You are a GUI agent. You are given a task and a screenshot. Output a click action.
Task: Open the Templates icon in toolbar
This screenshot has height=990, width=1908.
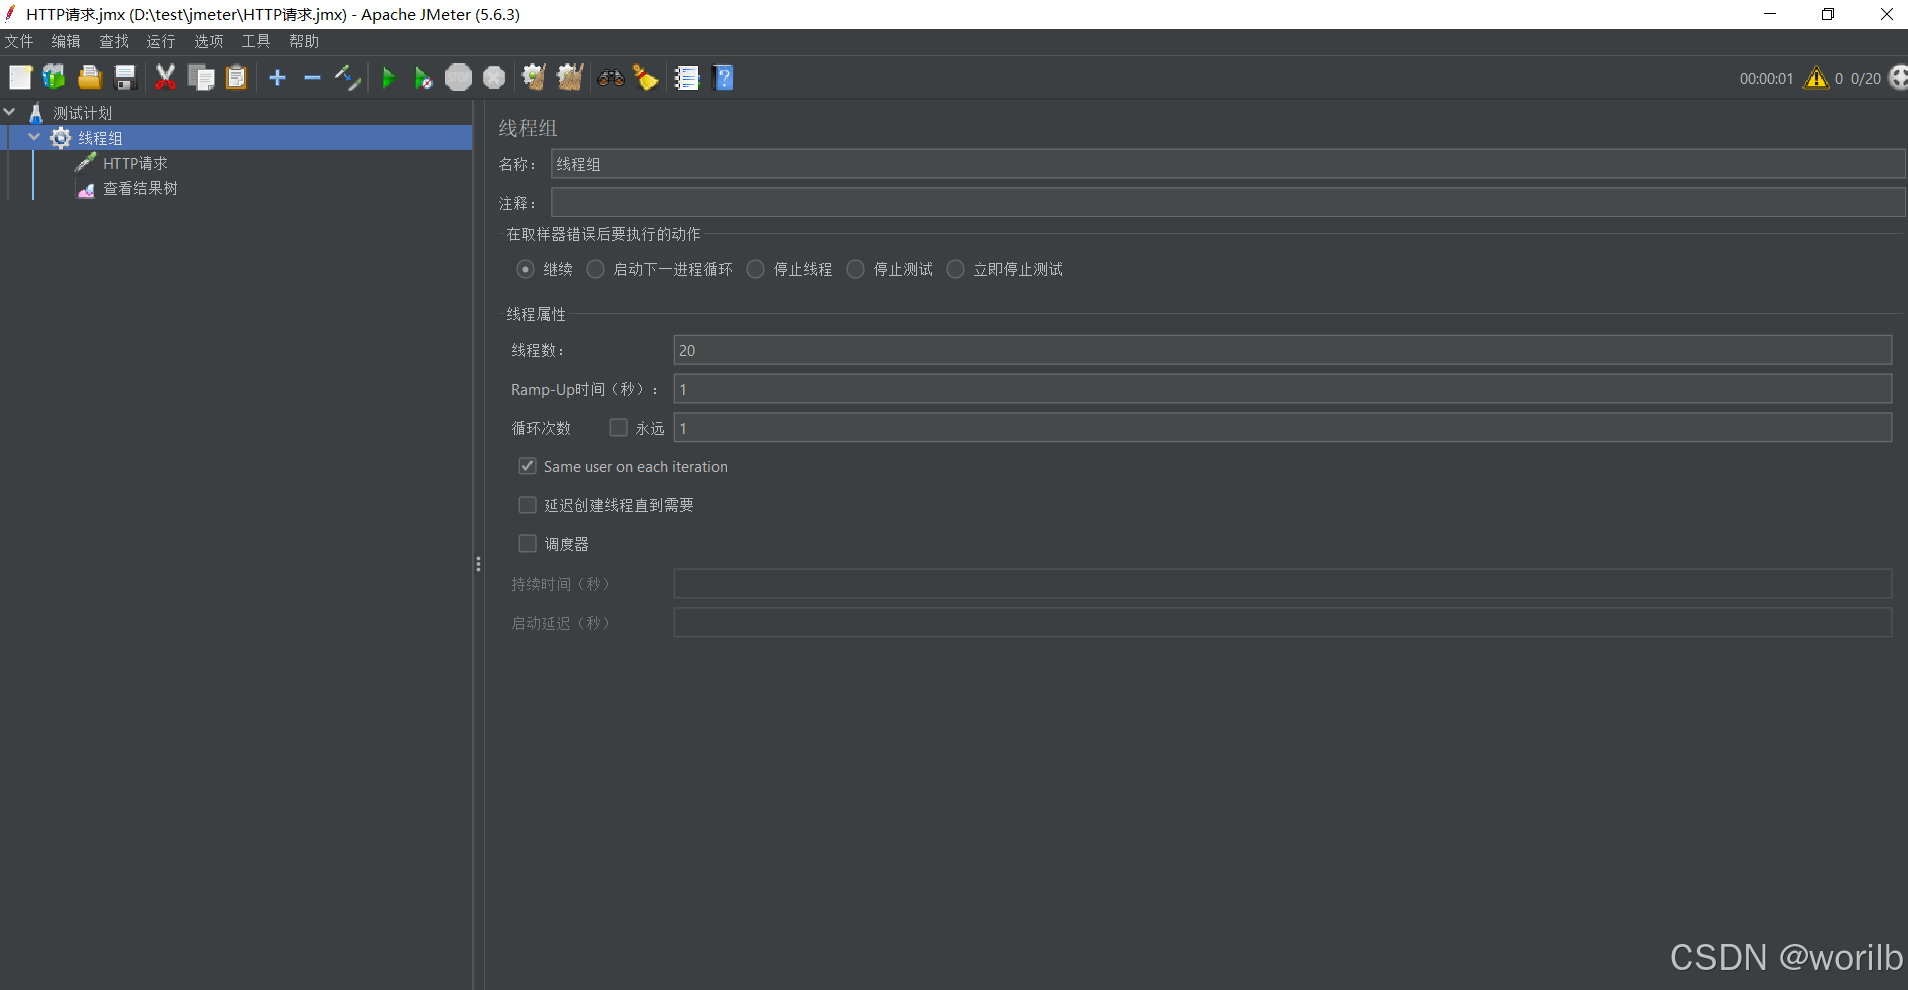click(54, 78)
